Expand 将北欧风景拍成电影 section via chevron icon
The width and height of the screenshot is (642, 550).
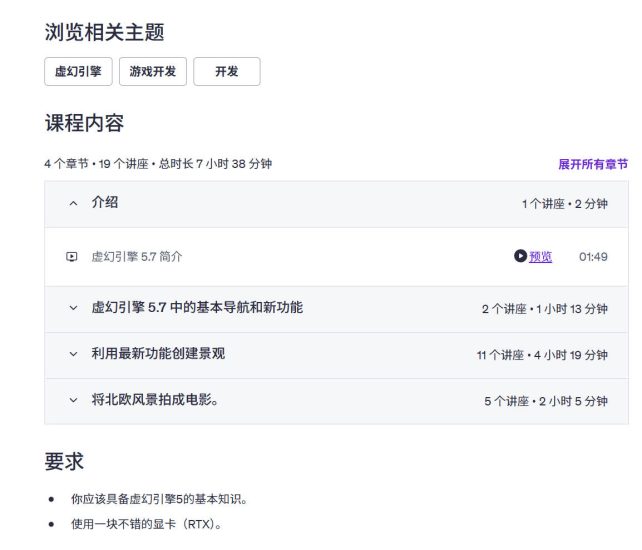tap(72, 401)
